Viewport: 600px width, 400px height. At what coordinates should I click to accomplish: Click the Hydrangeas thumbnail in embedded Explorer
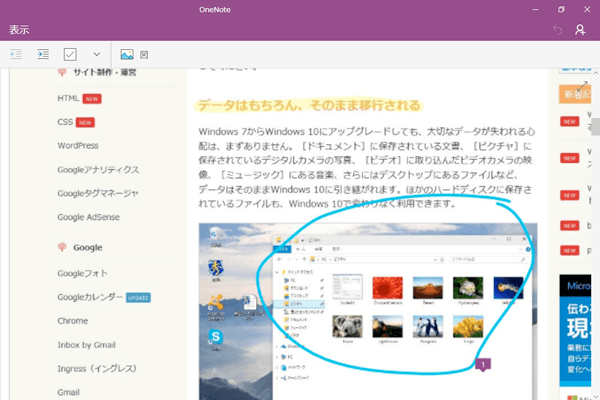click(x=468, y=288)
